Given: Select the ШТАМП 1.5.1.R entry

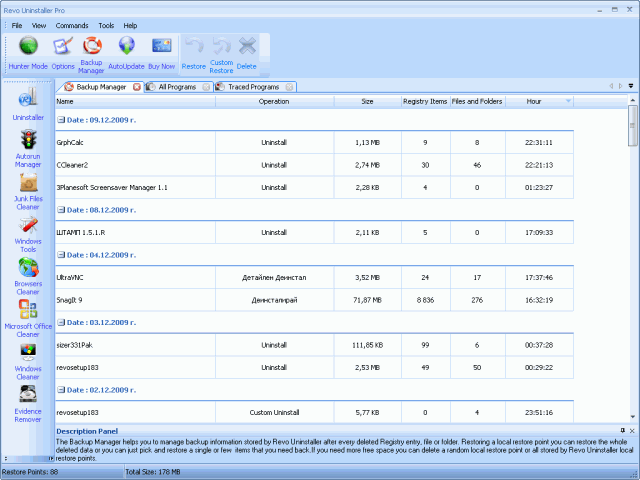Looking at the screenshot, I should 314,232.
